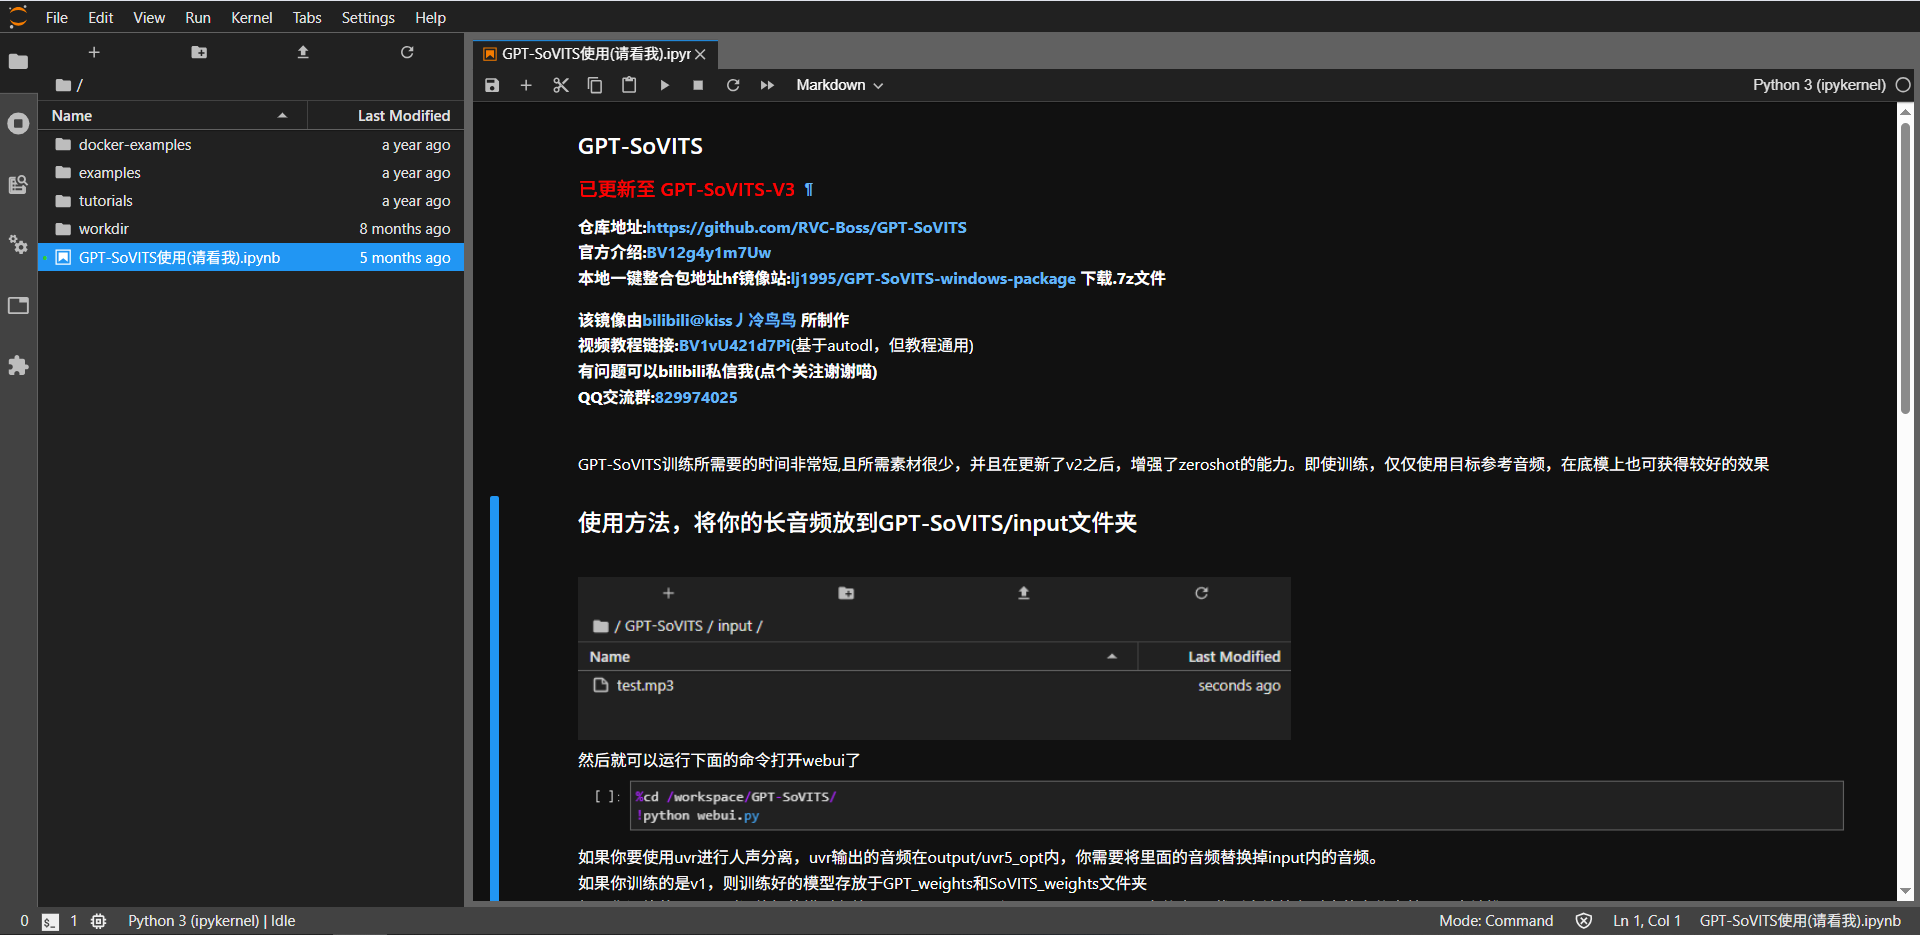Open the BV12g4y1m7Uw link
The image size is (1920, 935).
pyautogui.click(x=708, y=252)
